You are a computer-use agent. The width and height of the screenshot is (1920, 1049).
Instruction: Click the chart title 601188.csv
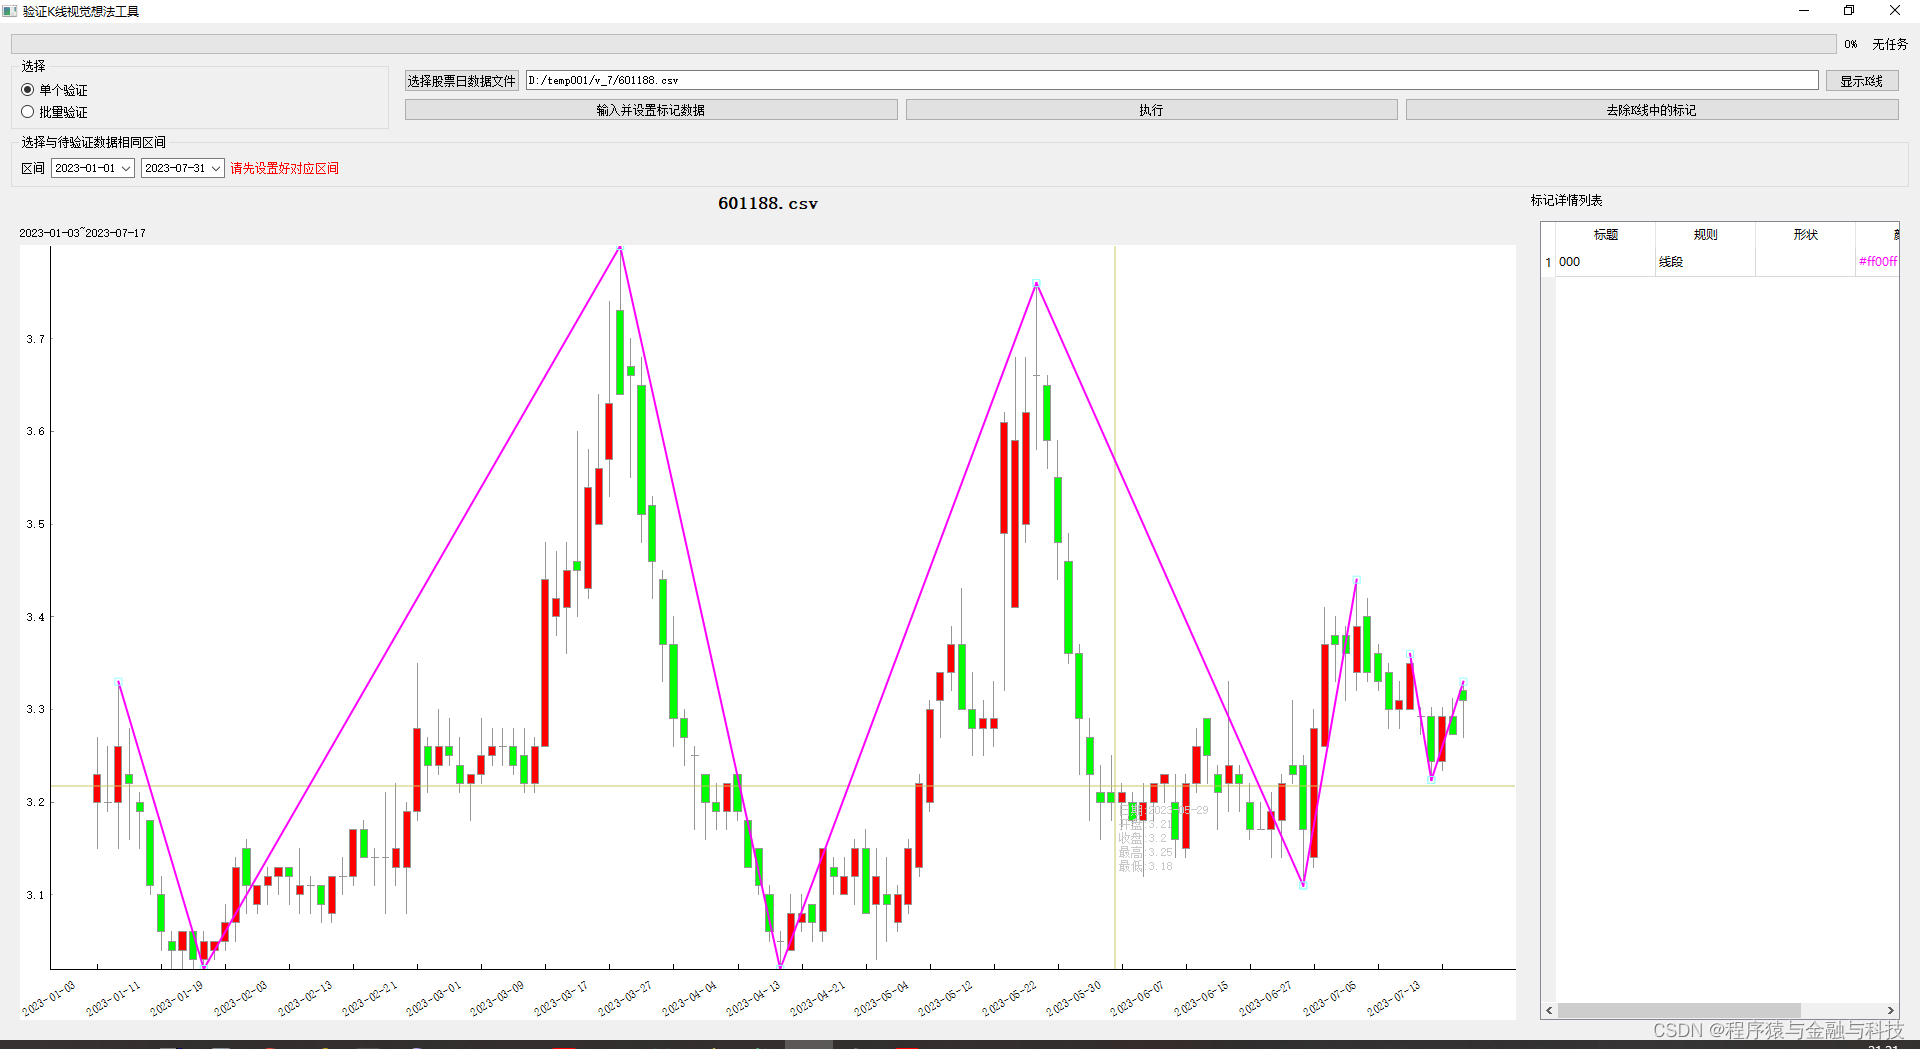pos(768,203)
